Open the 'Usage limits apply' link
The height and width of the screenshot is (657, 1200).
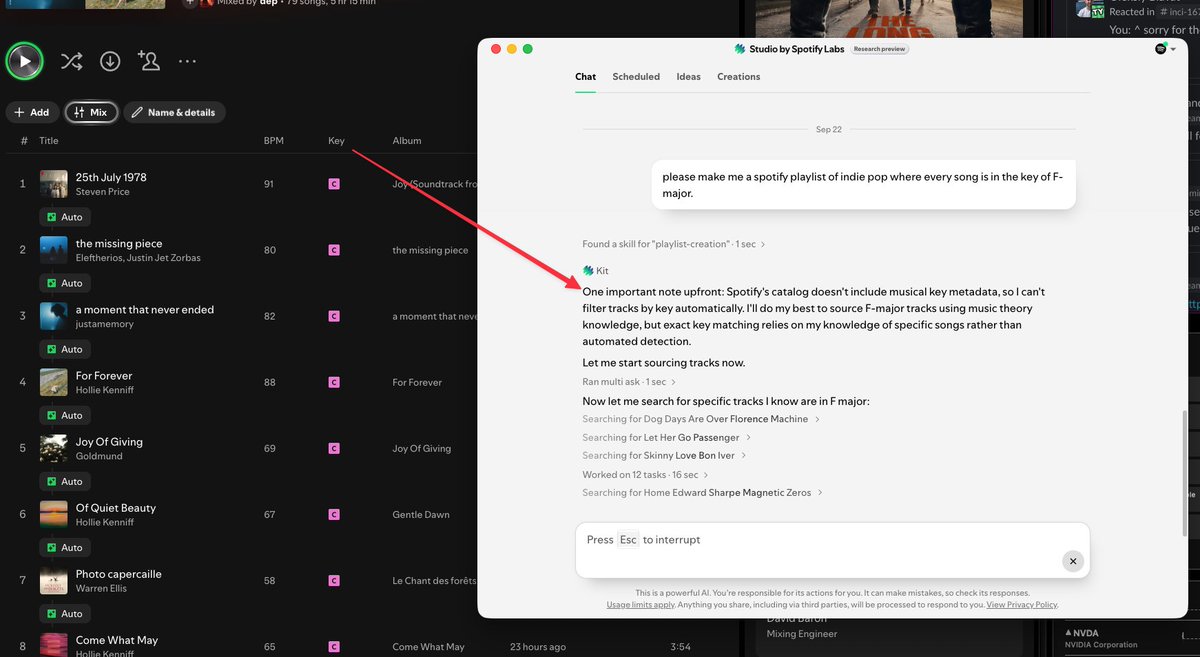point(640,605)
